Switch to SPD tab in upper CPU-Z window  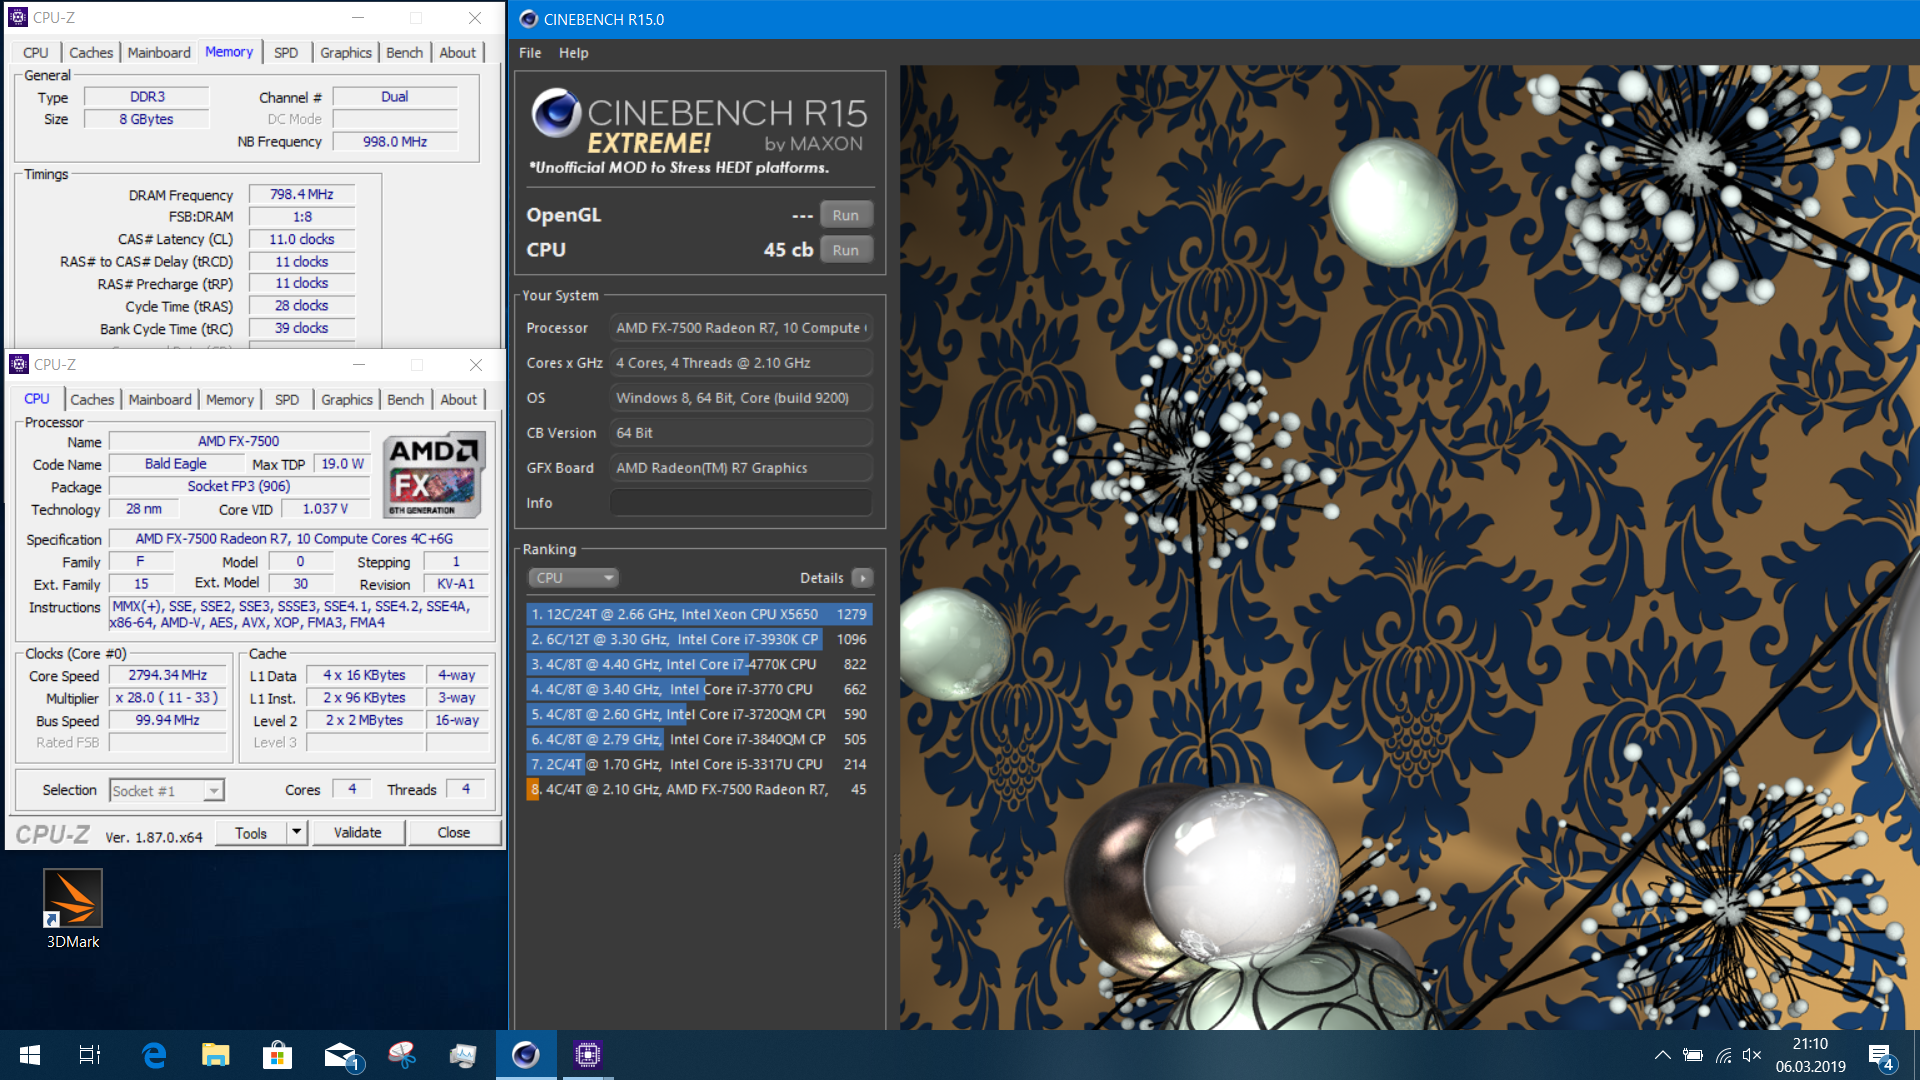(x=286, y=52)
